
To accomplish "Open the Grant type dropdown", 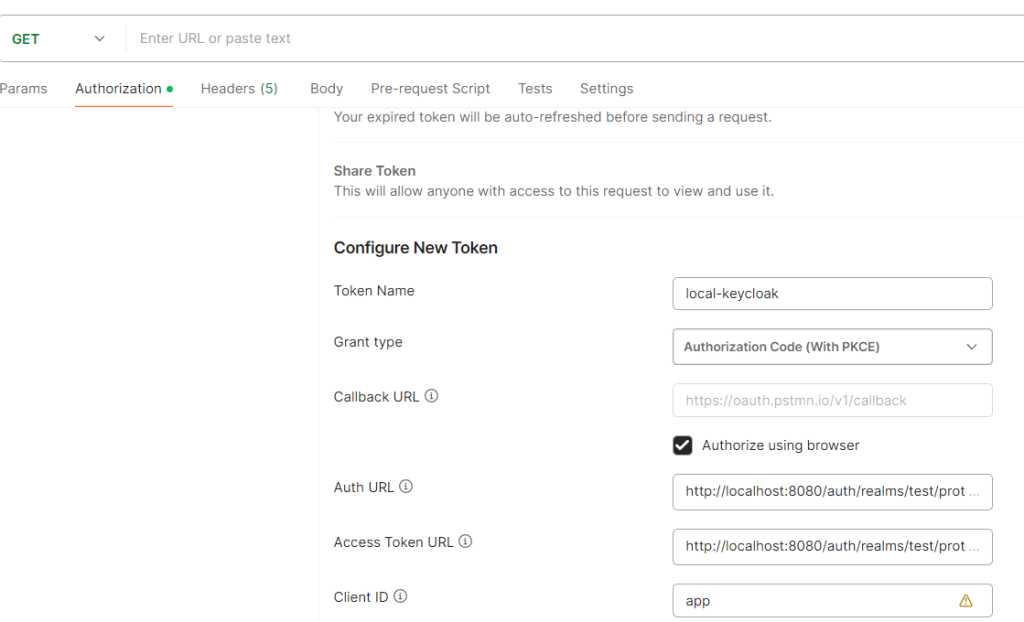I will click(x=832, y=346).
